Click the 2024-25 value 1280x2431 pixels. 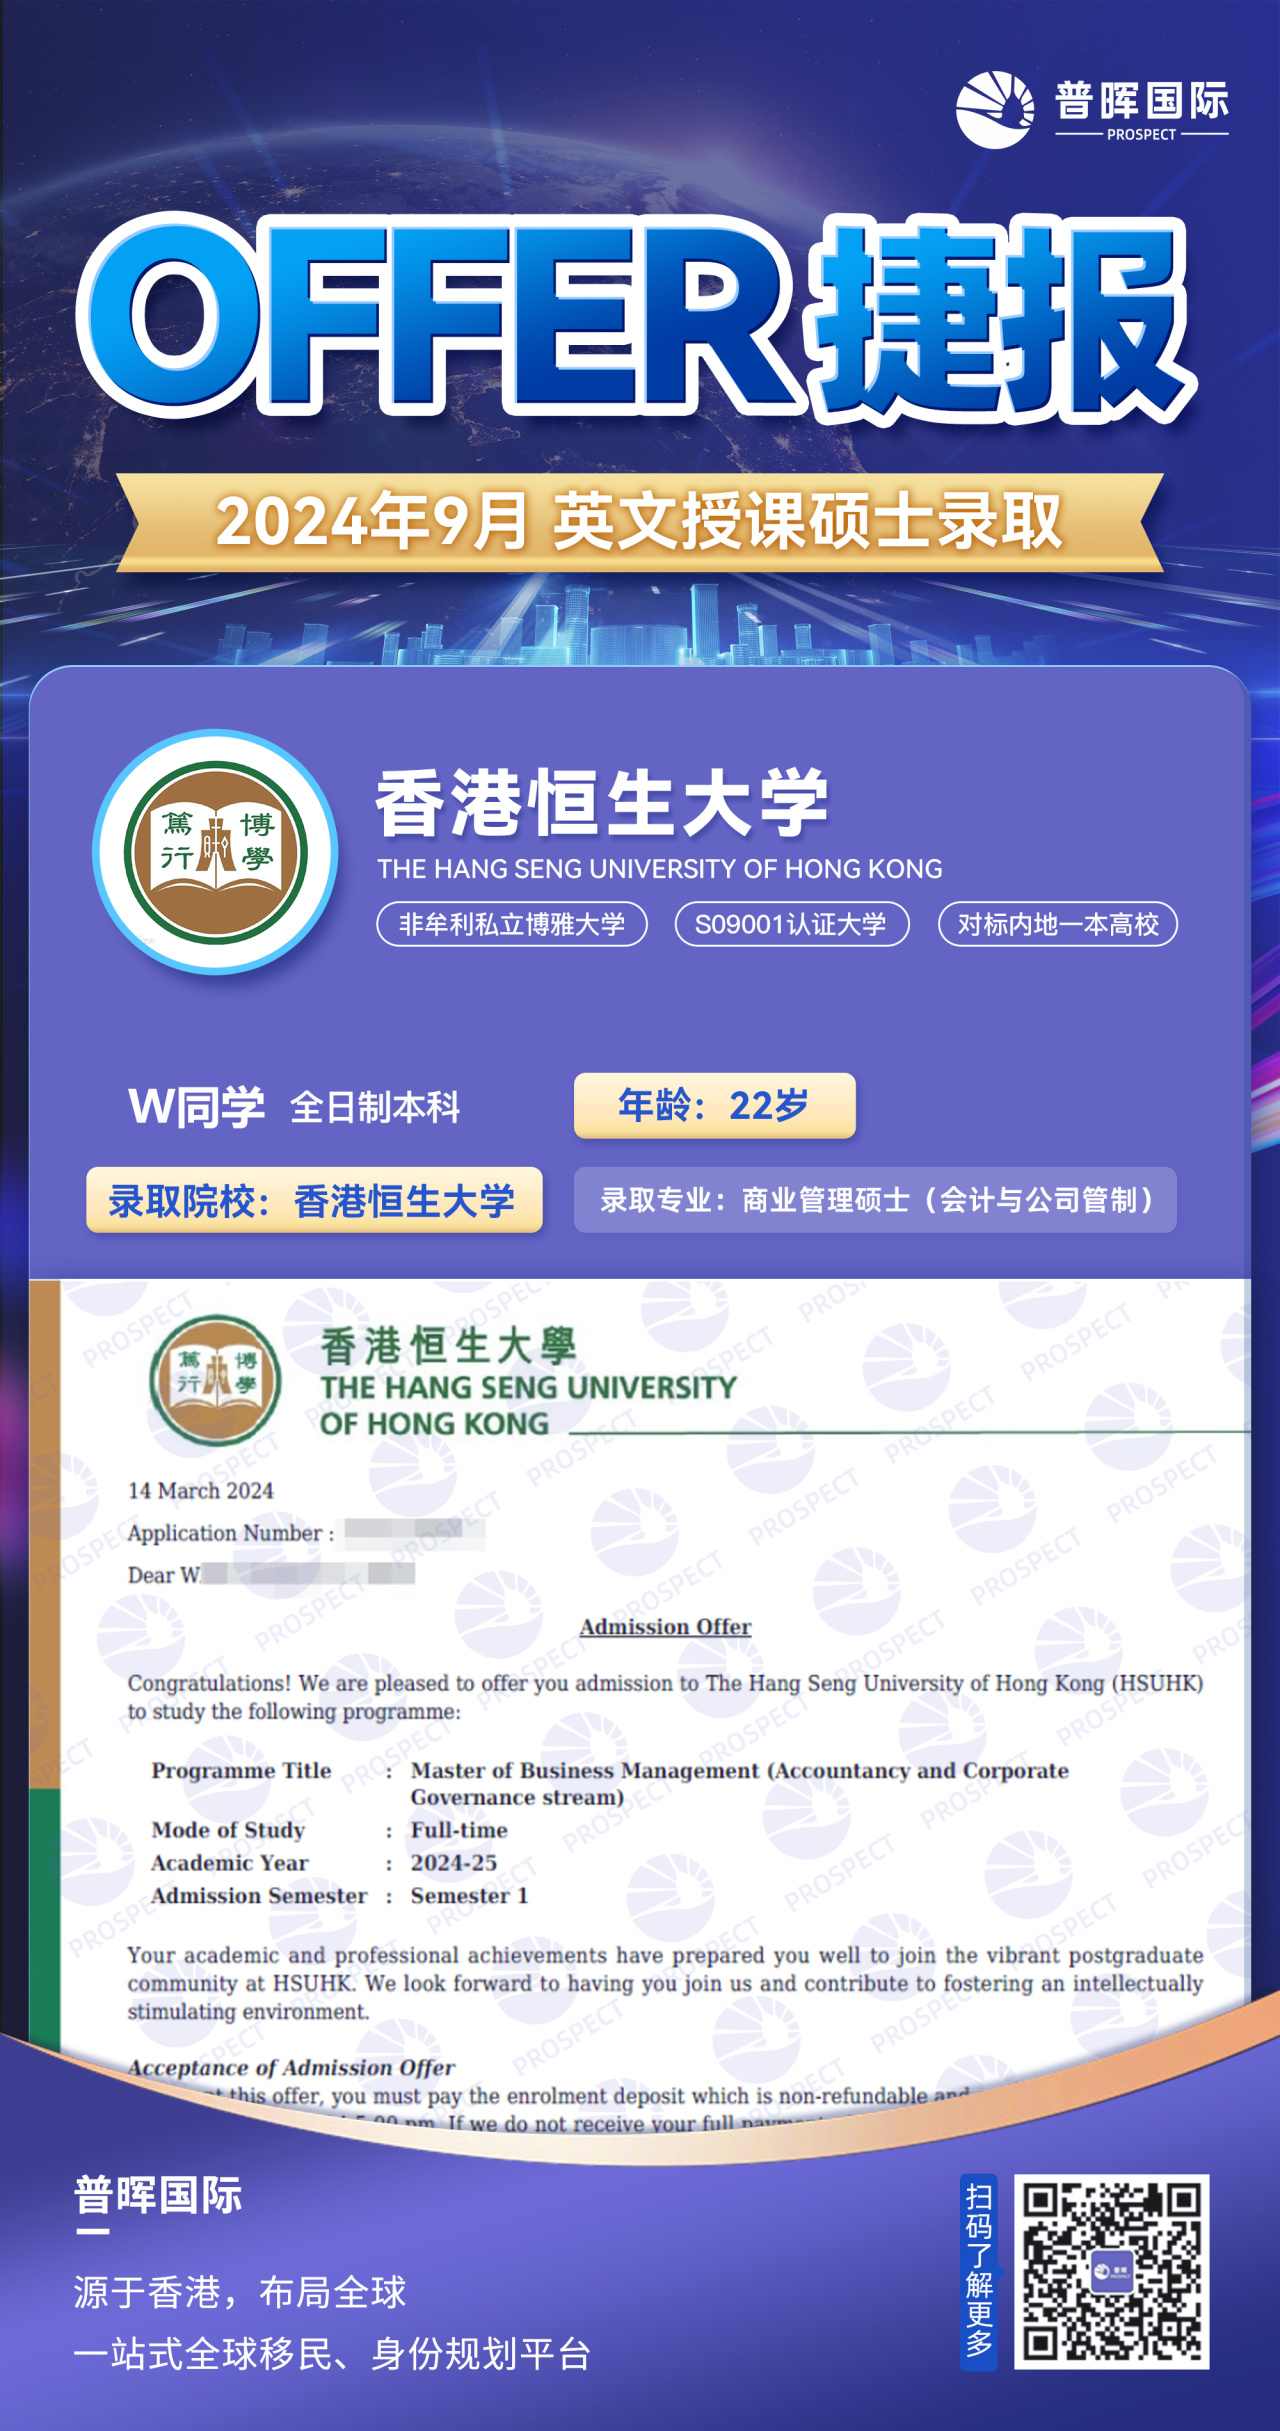click(454, 1863)
